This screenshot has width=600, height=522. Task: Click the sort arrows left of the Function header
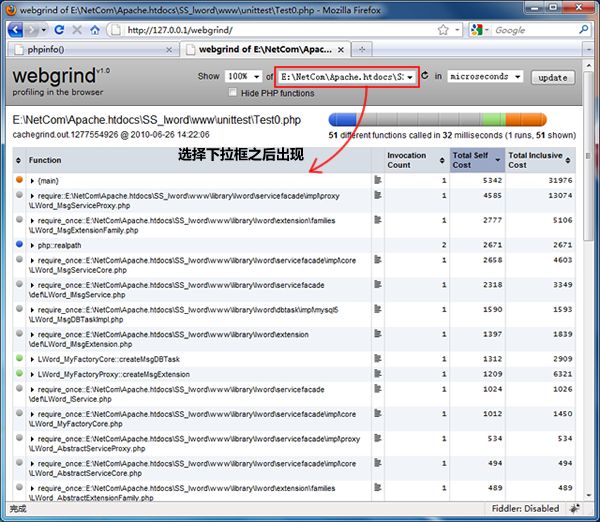click(18, 160)
